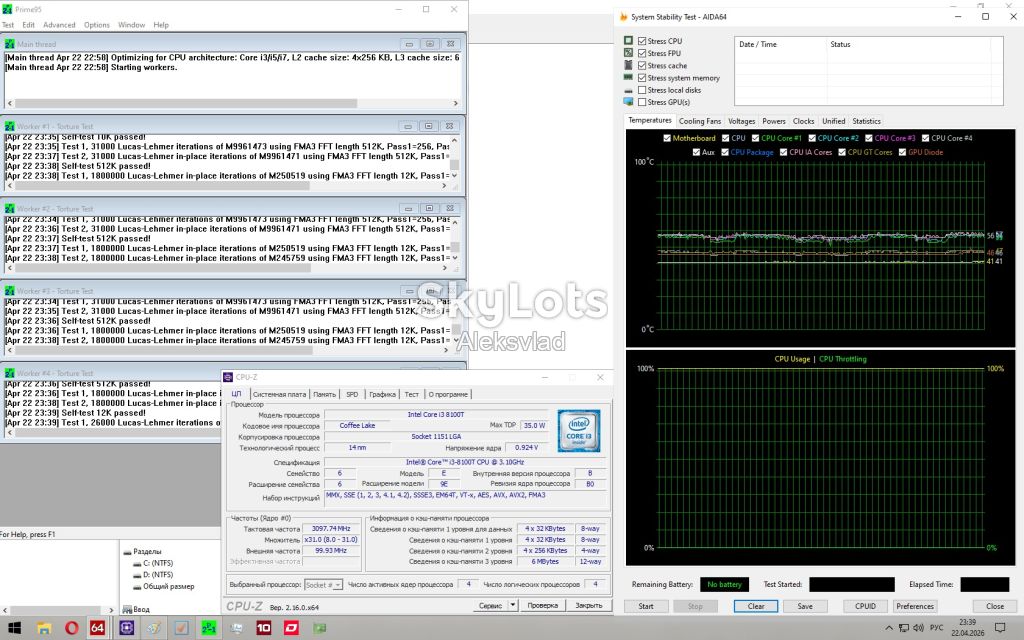The image size is (1024, 640).
Task: Minimize the Worker #1 child window
Action: (x=408, y=126)
